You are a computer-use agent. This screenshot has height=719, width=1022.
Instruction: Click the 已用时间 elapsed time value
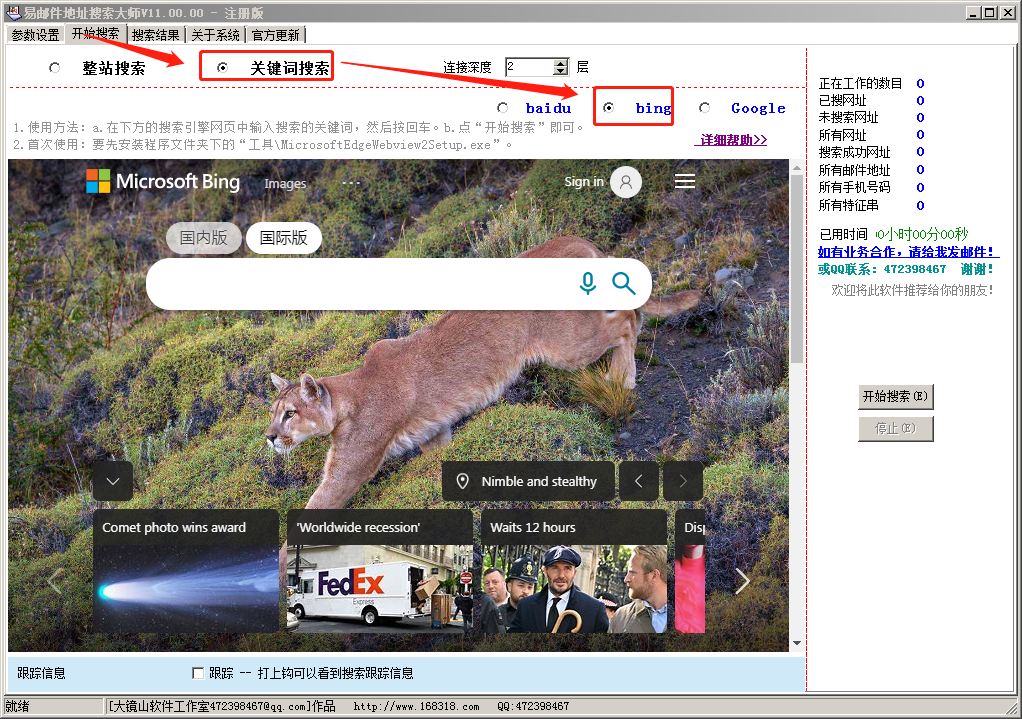tap(922, 234)
